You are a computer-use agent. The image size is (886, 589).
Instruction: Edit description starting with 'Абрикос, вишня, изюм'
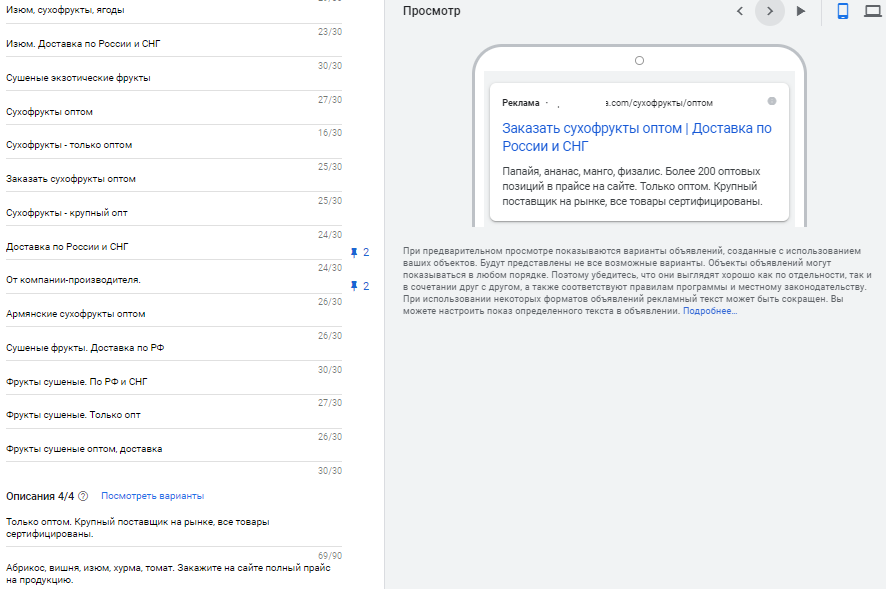[170, 573]
